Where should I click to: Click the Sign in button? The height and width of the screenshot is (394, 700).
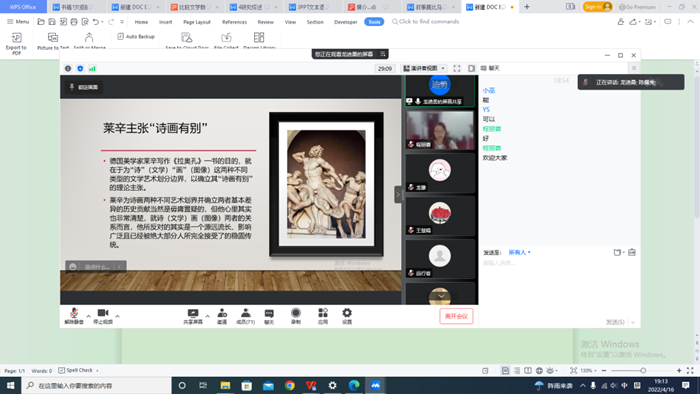(597, 7)
